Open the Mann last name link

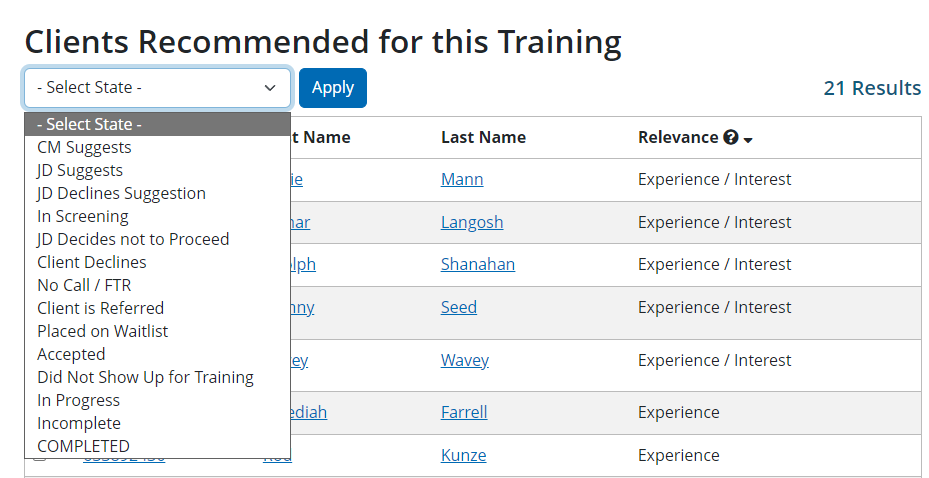pos(462,180)
